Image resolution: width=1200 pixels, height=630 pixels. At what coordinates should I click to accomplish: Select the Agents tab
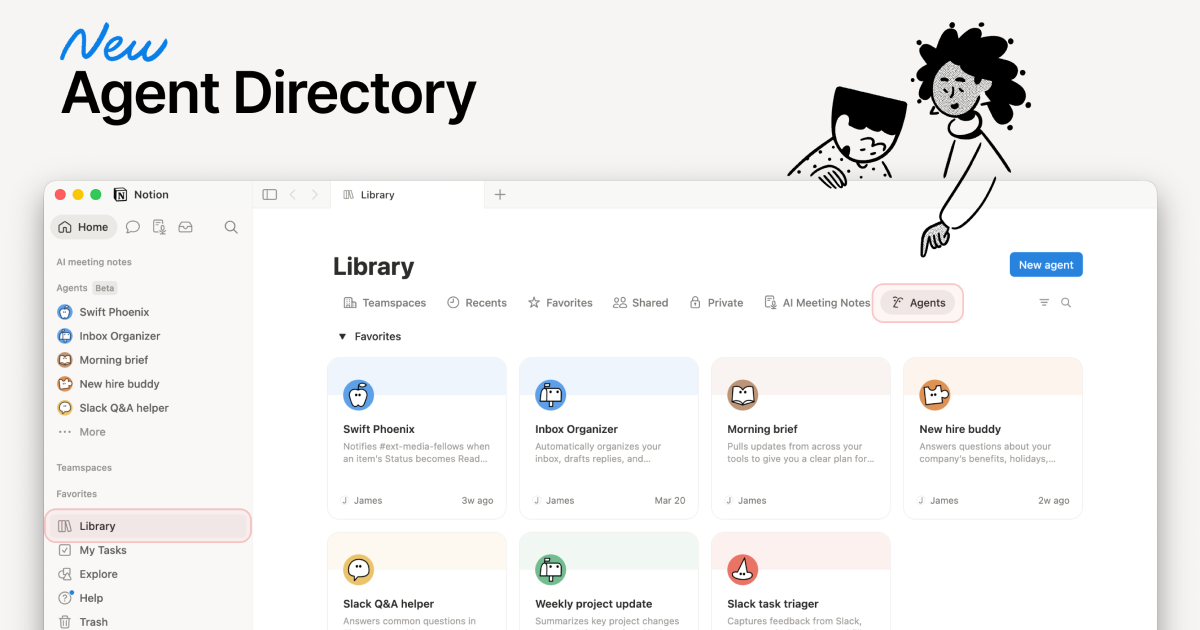point(918,303)
